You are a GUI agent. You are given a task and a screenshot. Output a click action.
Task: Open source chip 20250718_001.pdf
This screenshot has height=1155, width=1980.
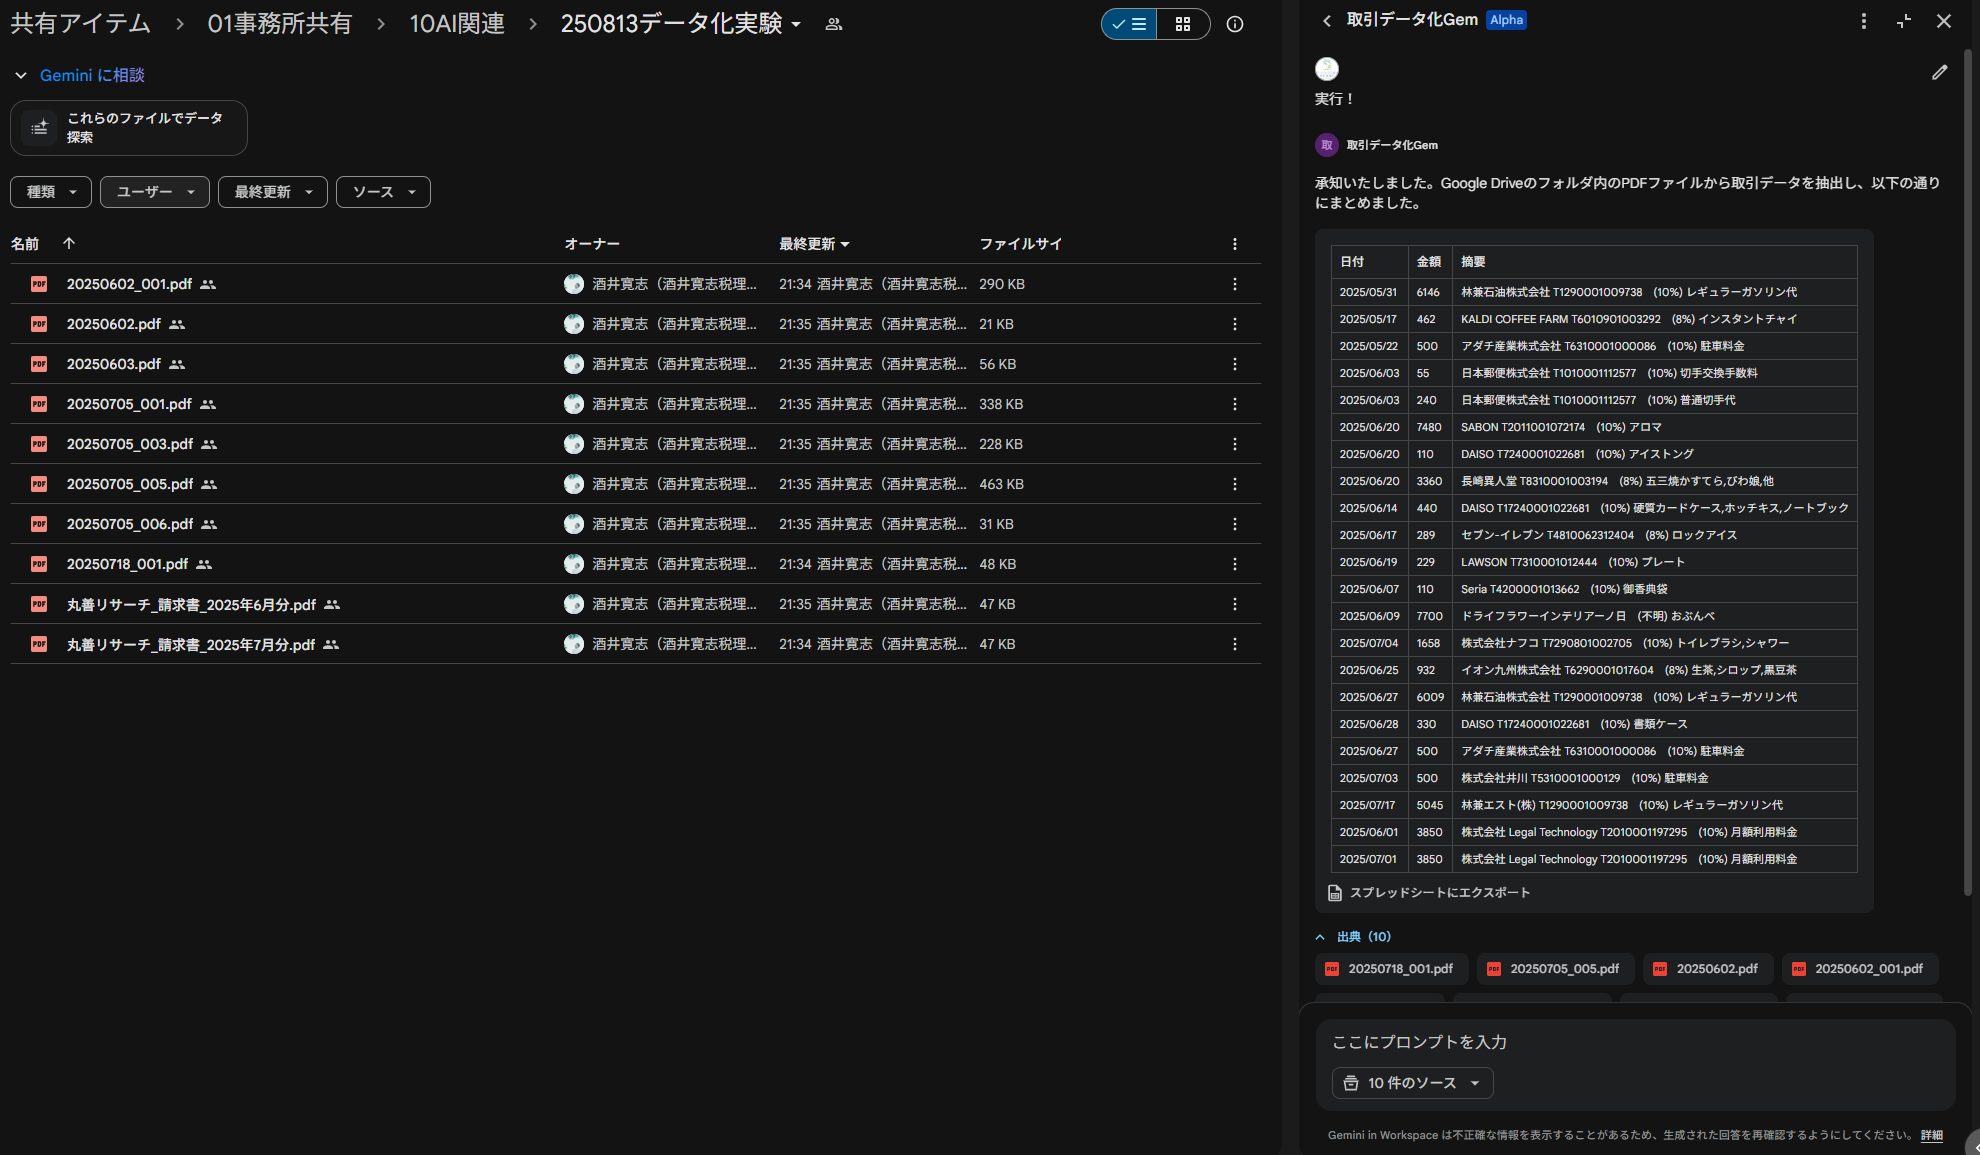click(1391, 969)
